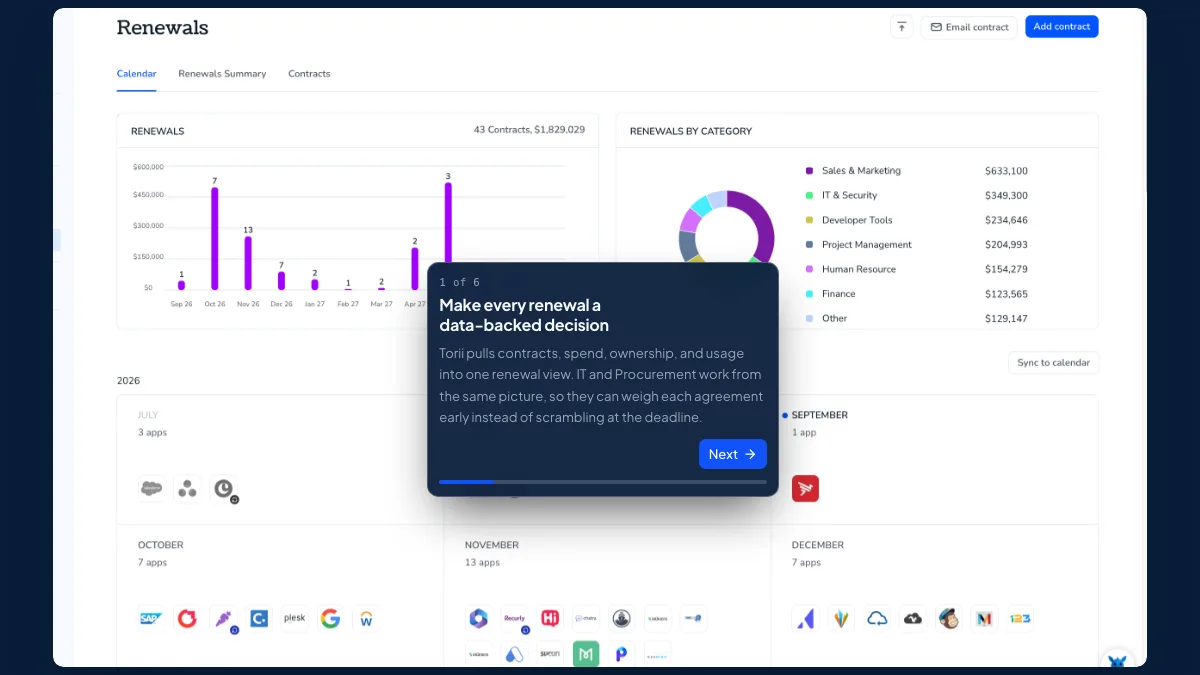1200x675 pixels.
Task: Click the OCTOBER month heading
Action: click(x=161, y=545)
